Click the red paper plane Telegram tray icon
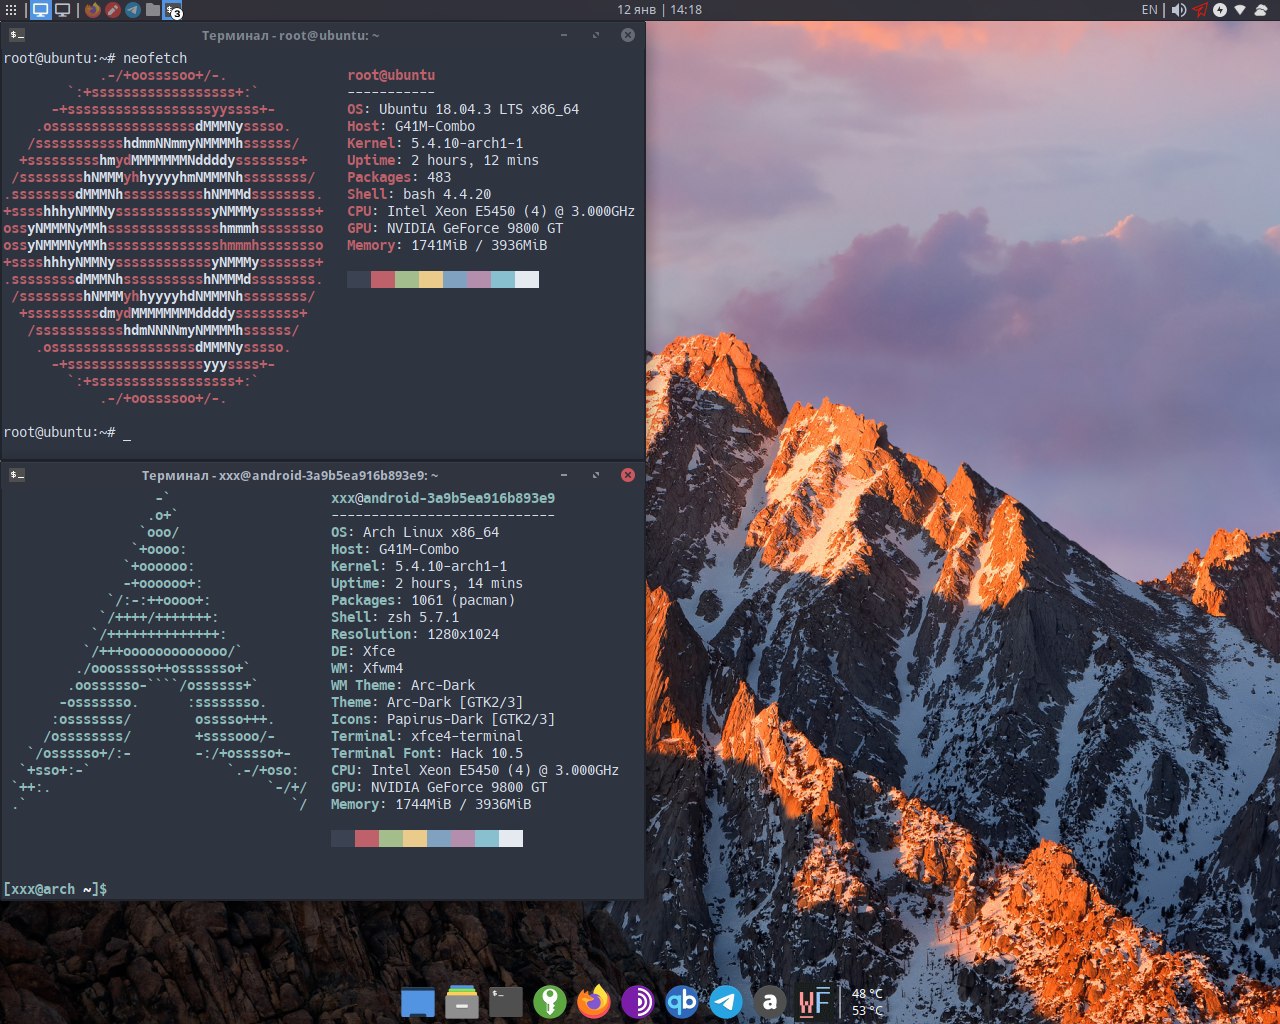This screenshot has height=1024, width=1280. [1200, 10]
